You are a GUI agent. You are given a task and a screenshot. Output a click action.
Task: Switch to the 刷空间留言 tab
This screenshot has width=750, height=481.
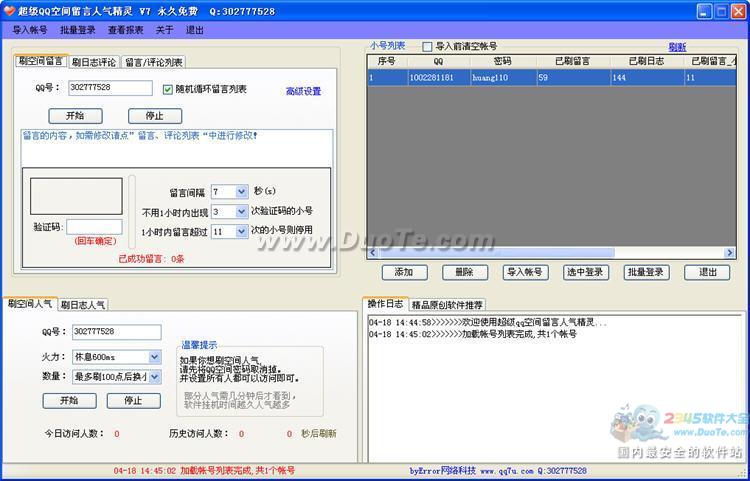click(42, 61)
